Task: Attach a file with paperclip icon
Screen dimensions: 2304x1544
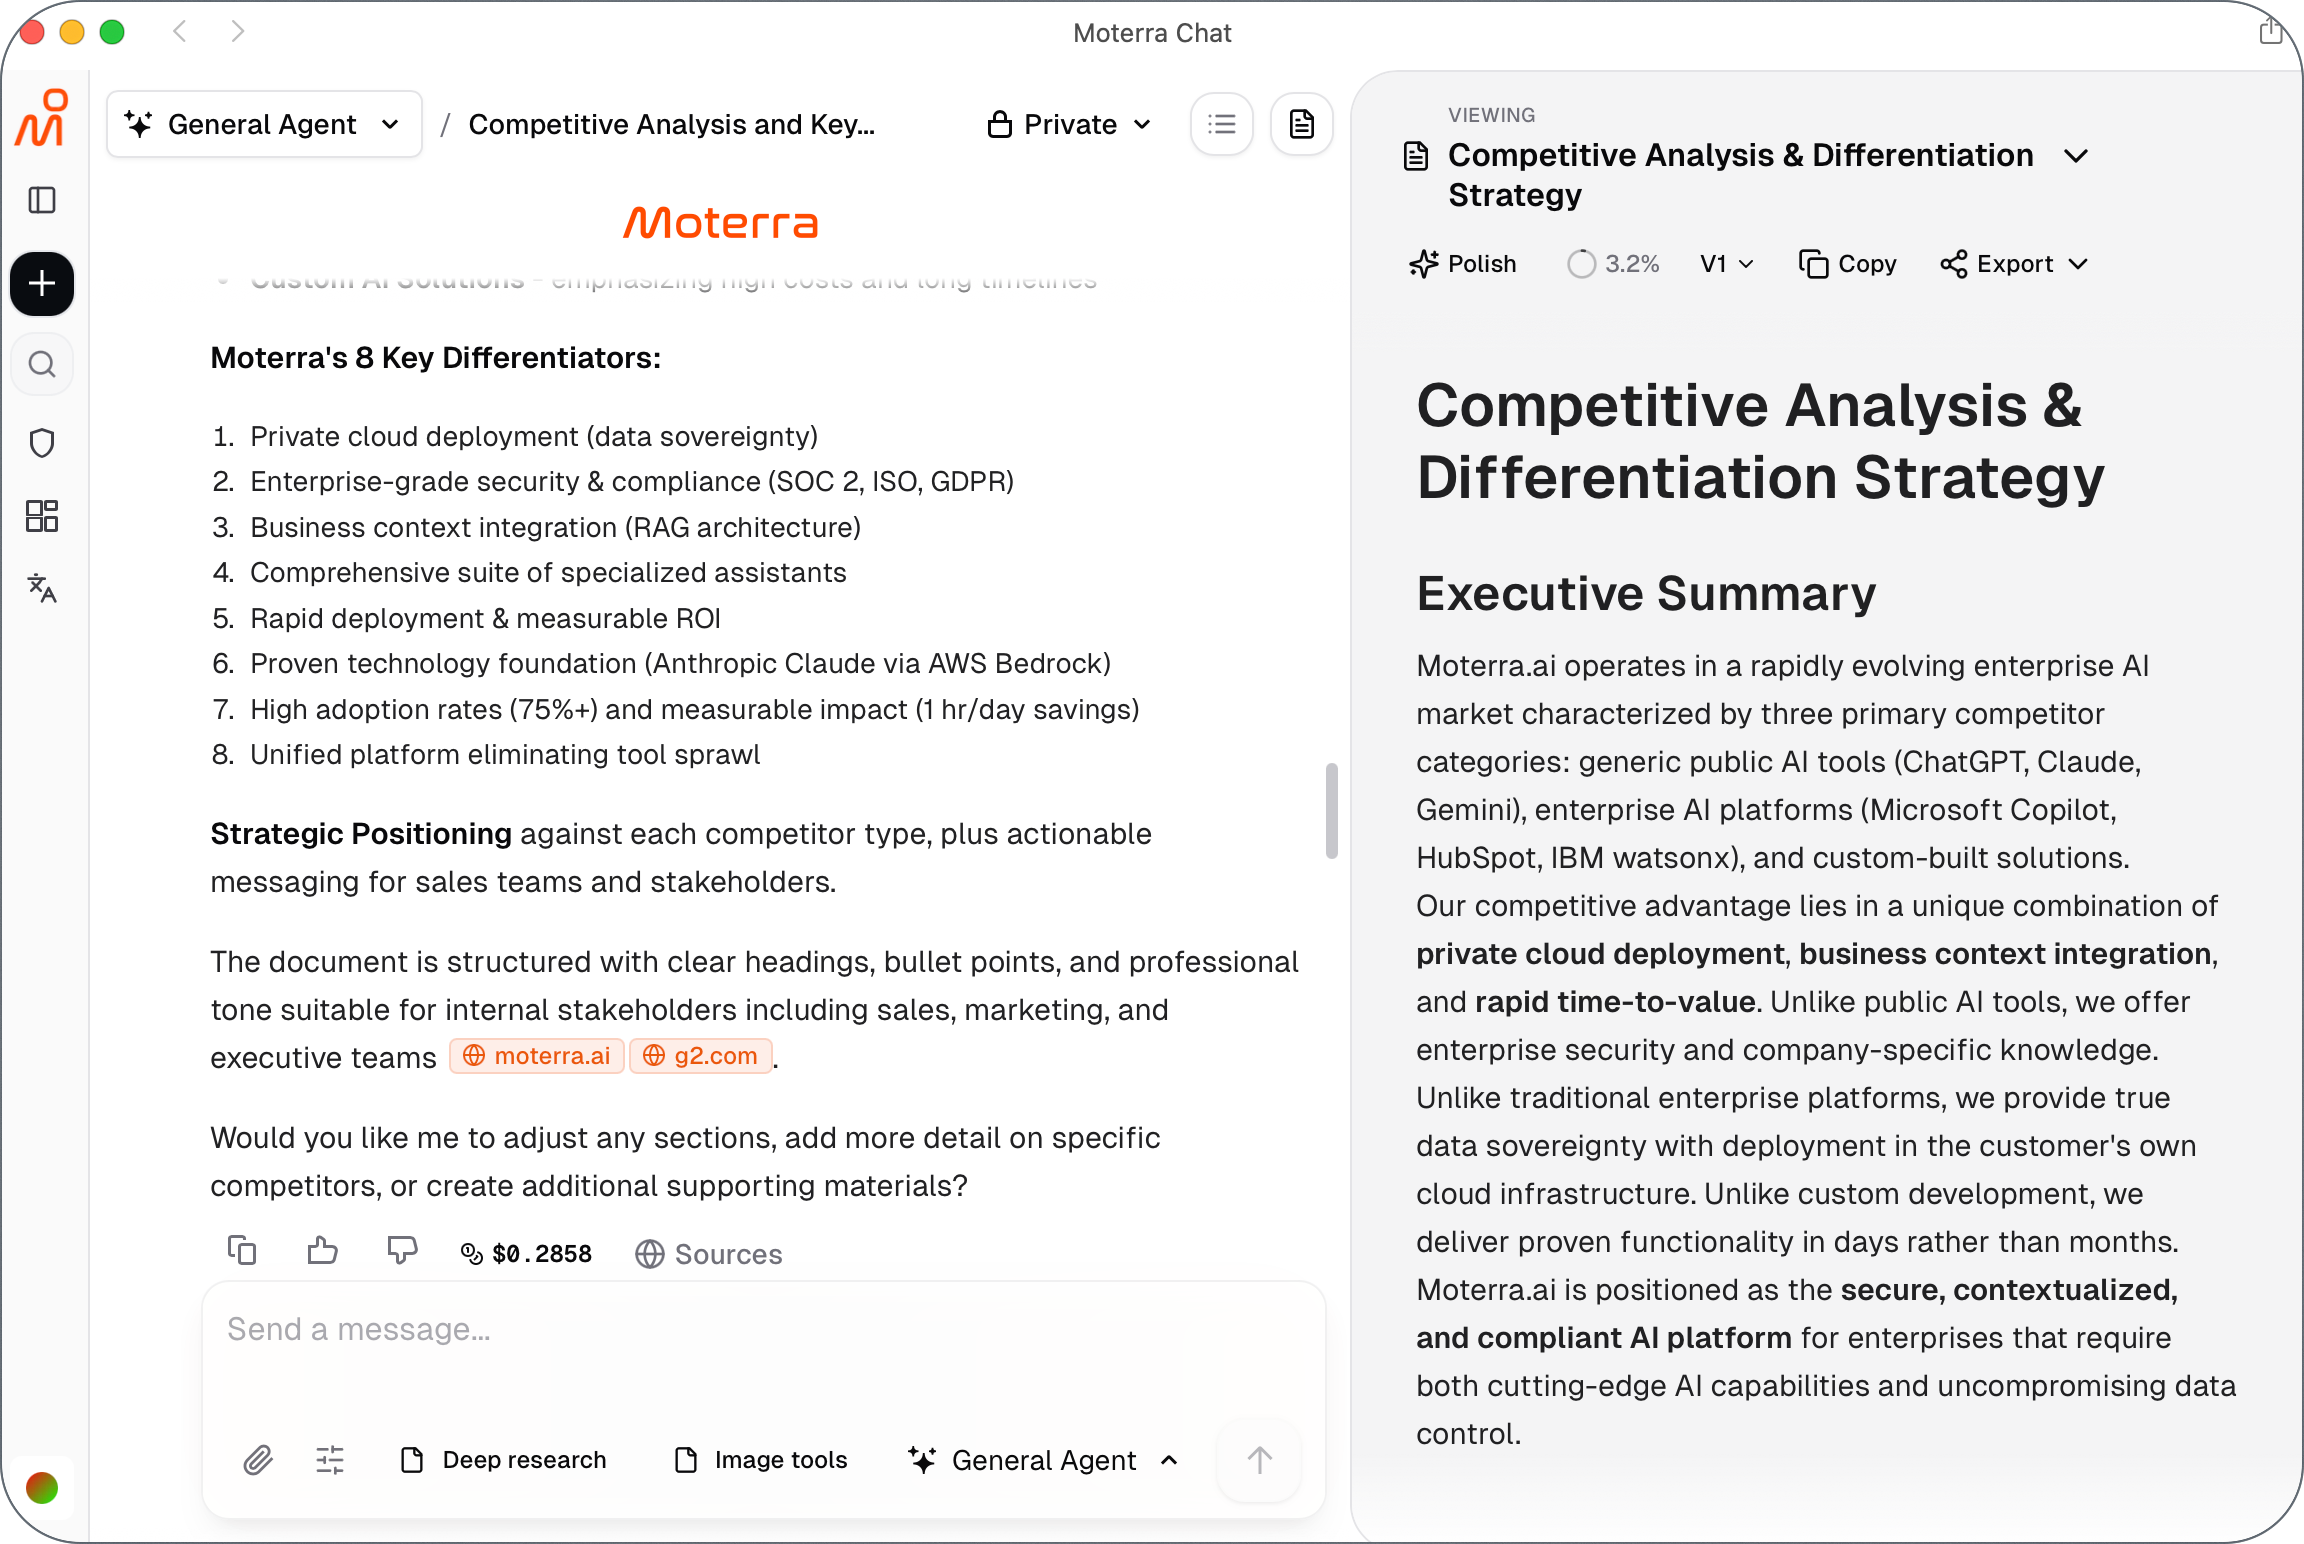Action: [258, 1460]
